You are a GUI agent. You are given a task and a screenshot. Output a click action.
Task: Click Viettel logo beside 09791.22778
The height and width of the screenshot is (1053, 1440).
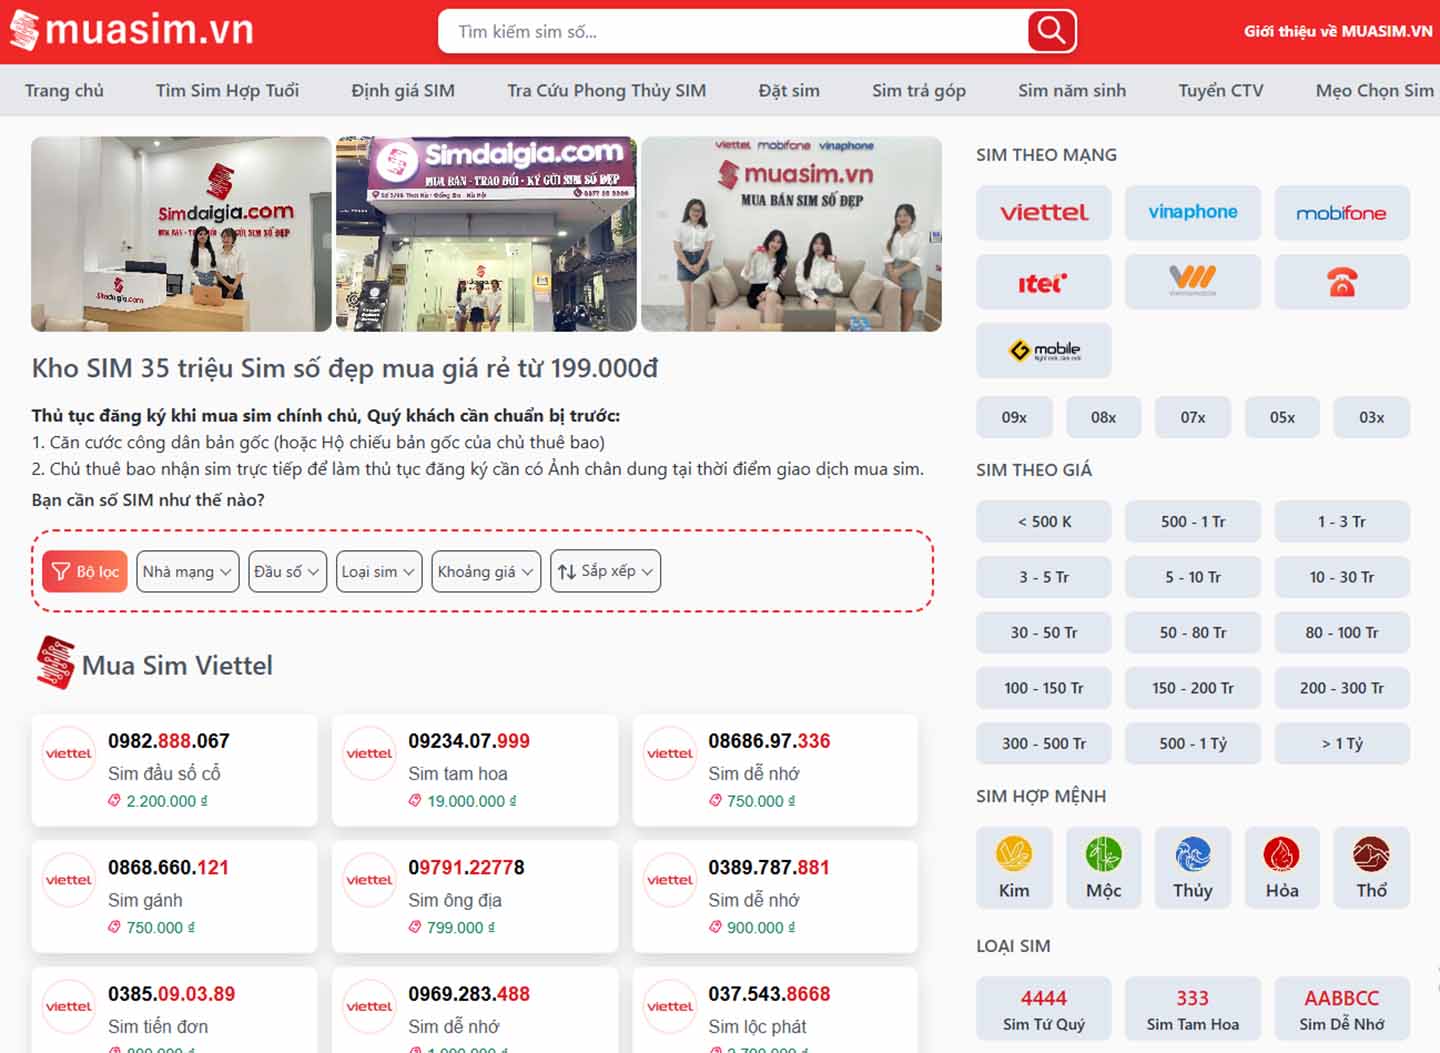coord(369,880)
